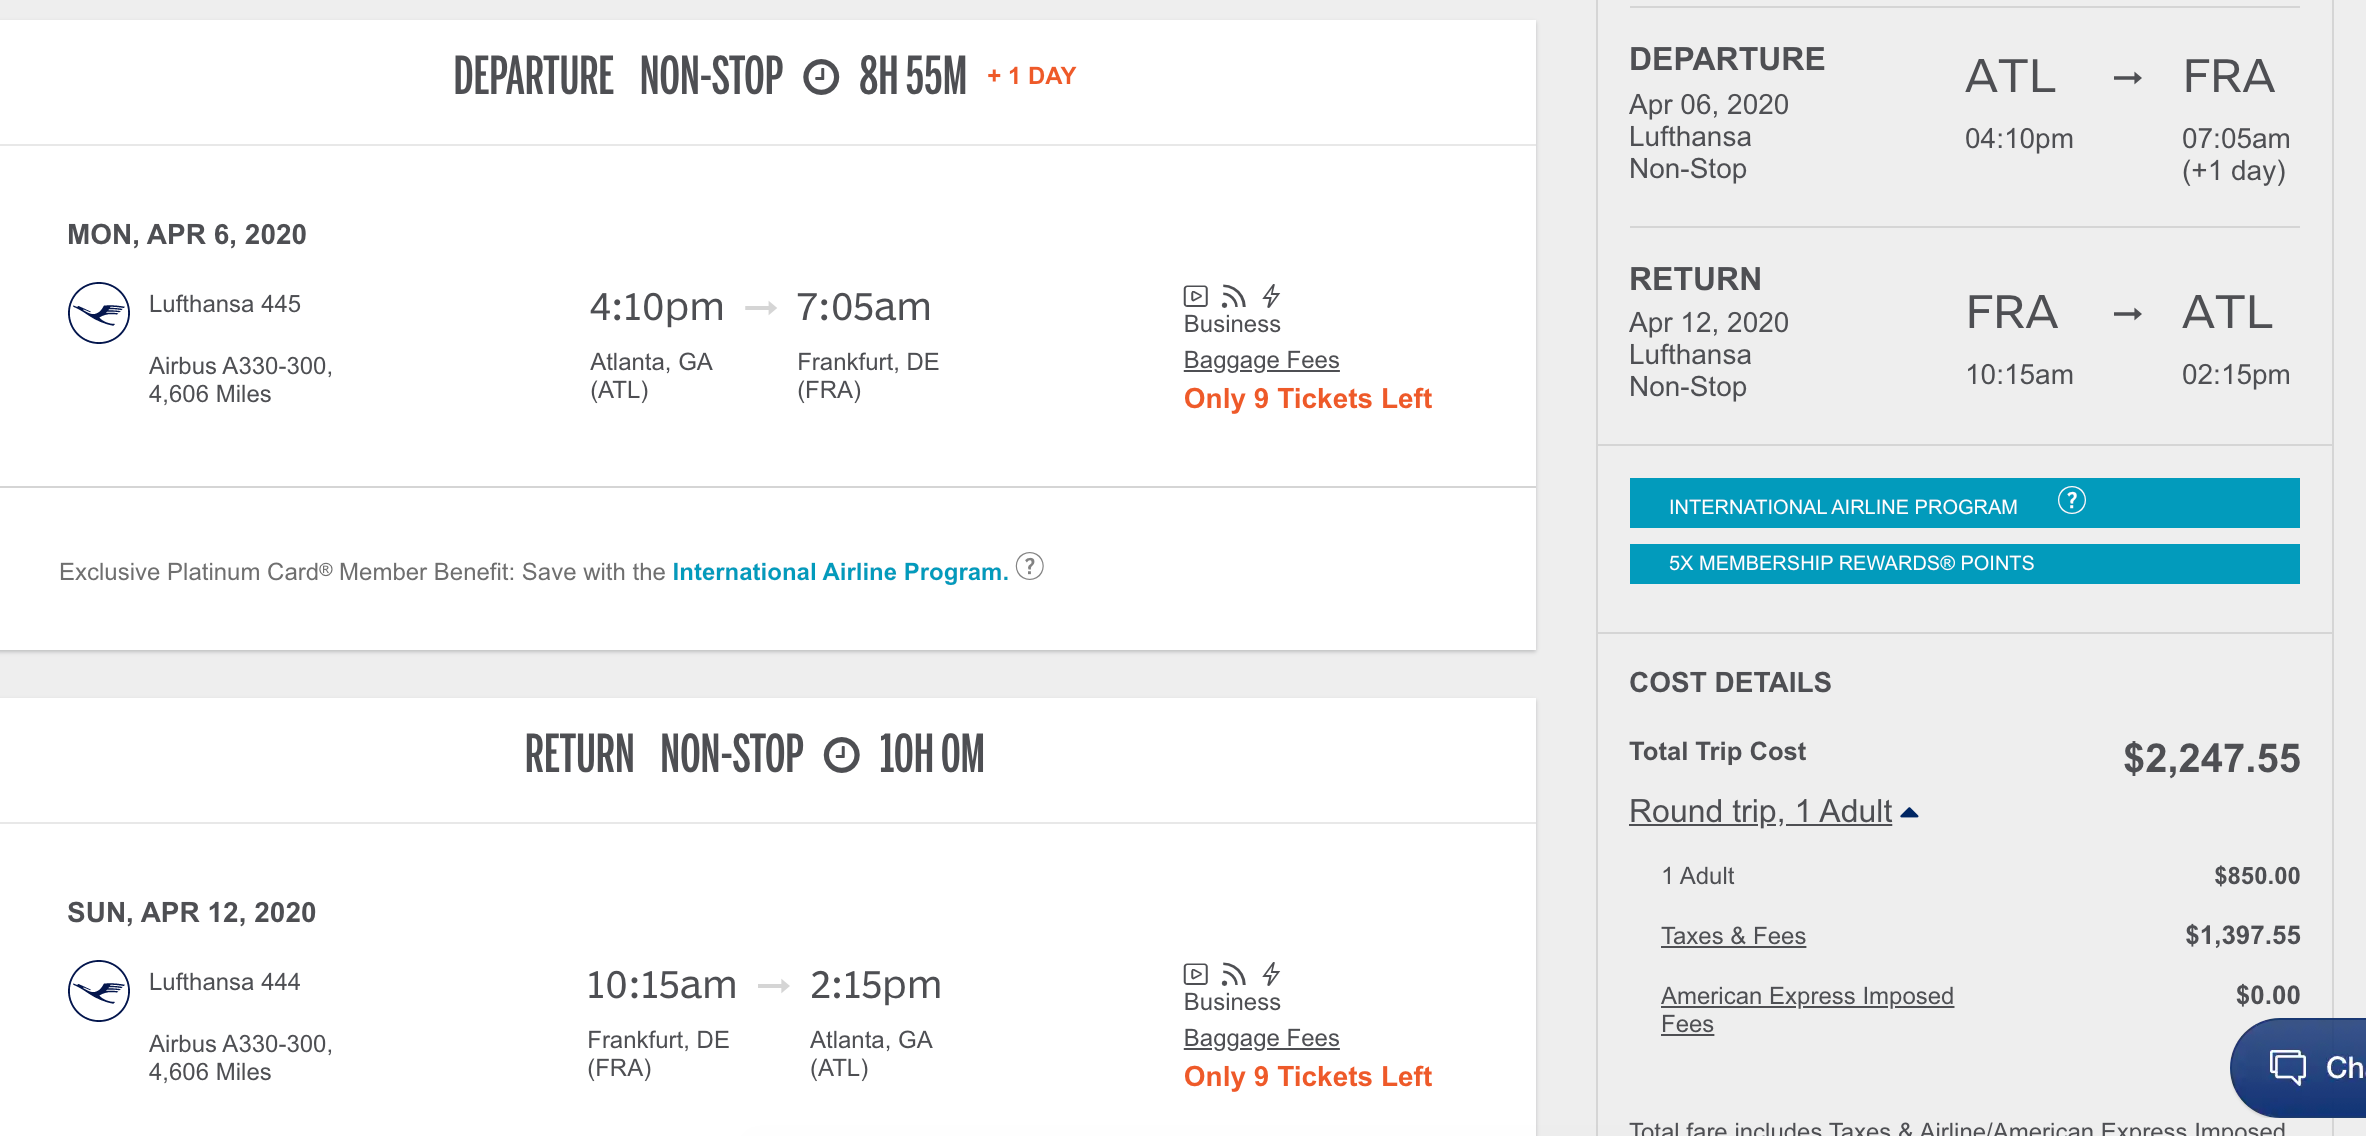2366x1136 pixels.
Task: Open help icon beside International Airline Program link
Action: pos(1029,567)
